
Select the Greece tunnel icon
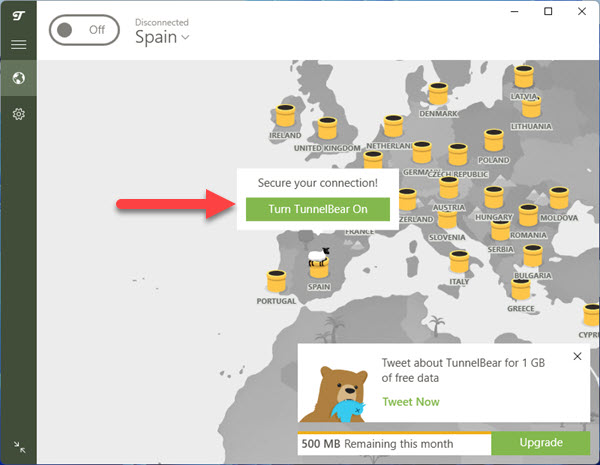point(521,289)
